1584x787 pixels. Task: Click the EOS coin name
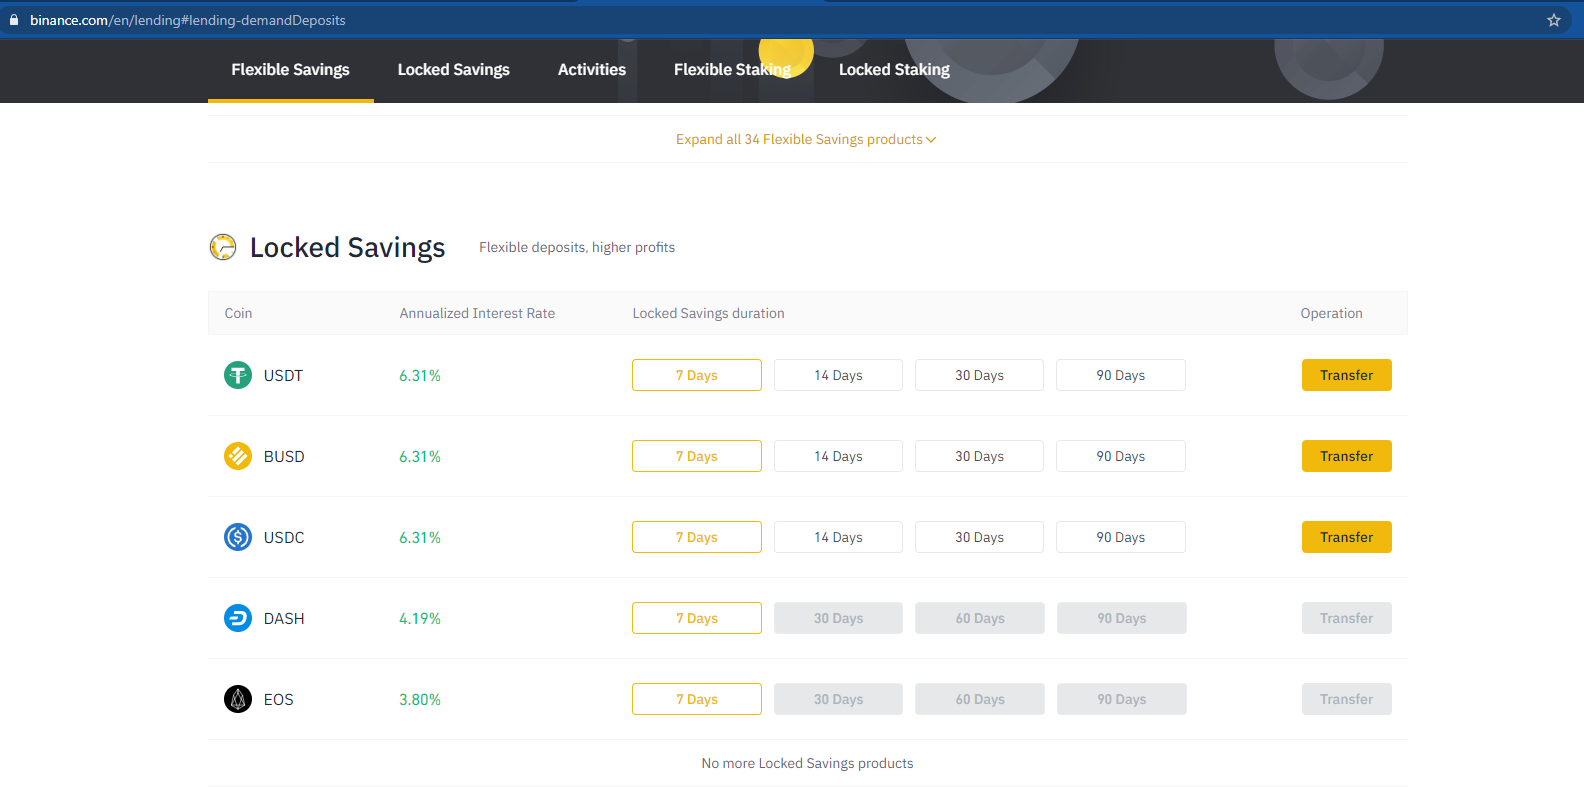click(x=279, y=699)
